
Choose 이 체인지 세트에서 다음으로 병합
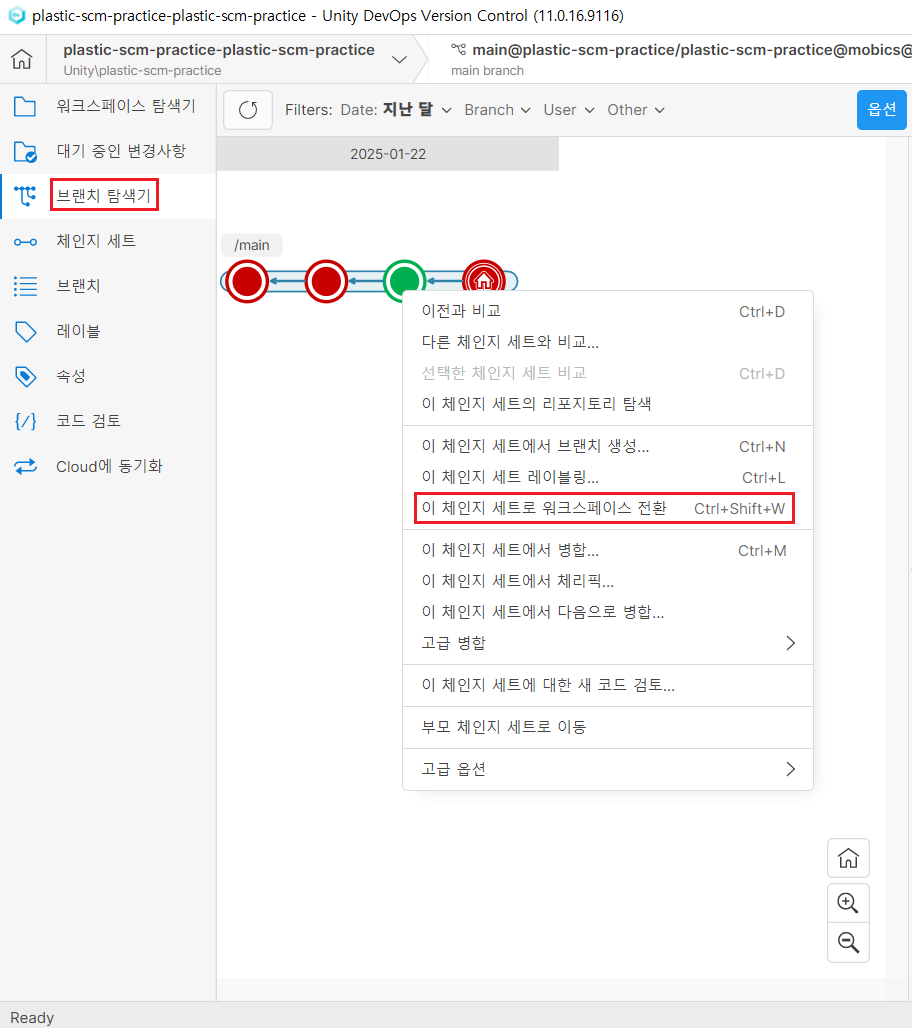[x=608, y=612]
